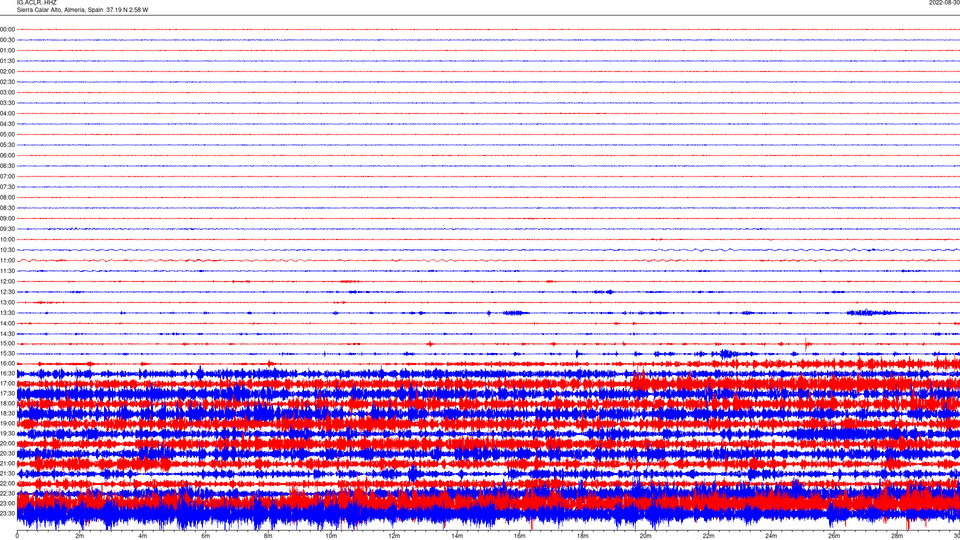Select the 09:30 time label

[x=7, y=229]
